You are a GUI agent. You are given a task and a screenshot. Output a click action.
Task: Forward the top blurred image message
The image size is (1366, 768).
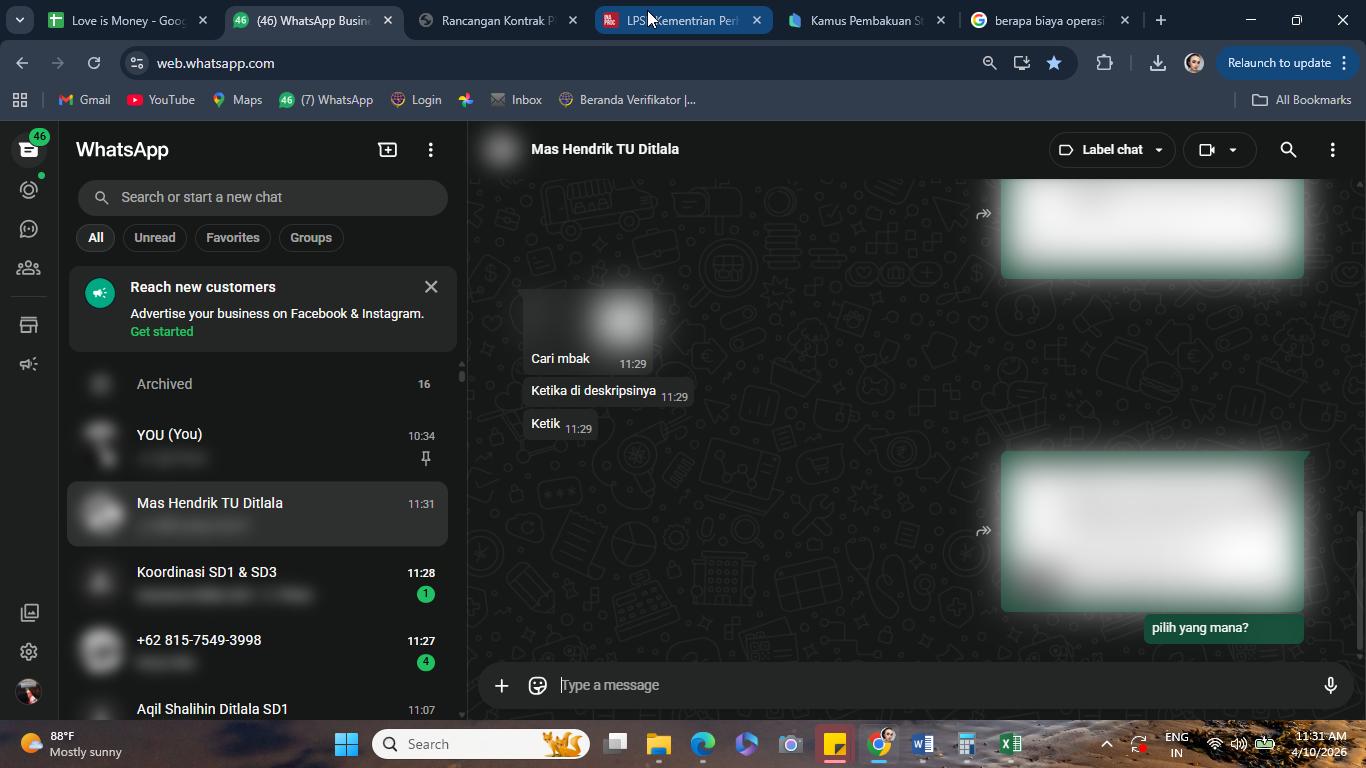(984, 213)
